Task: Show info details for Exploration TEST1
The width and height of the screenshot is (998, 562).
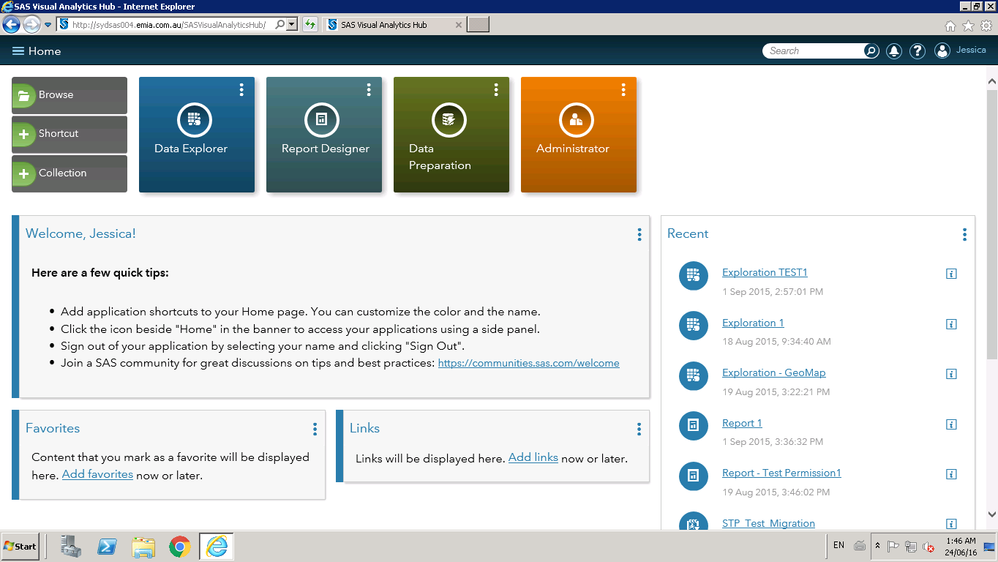Action: (951, 274)
